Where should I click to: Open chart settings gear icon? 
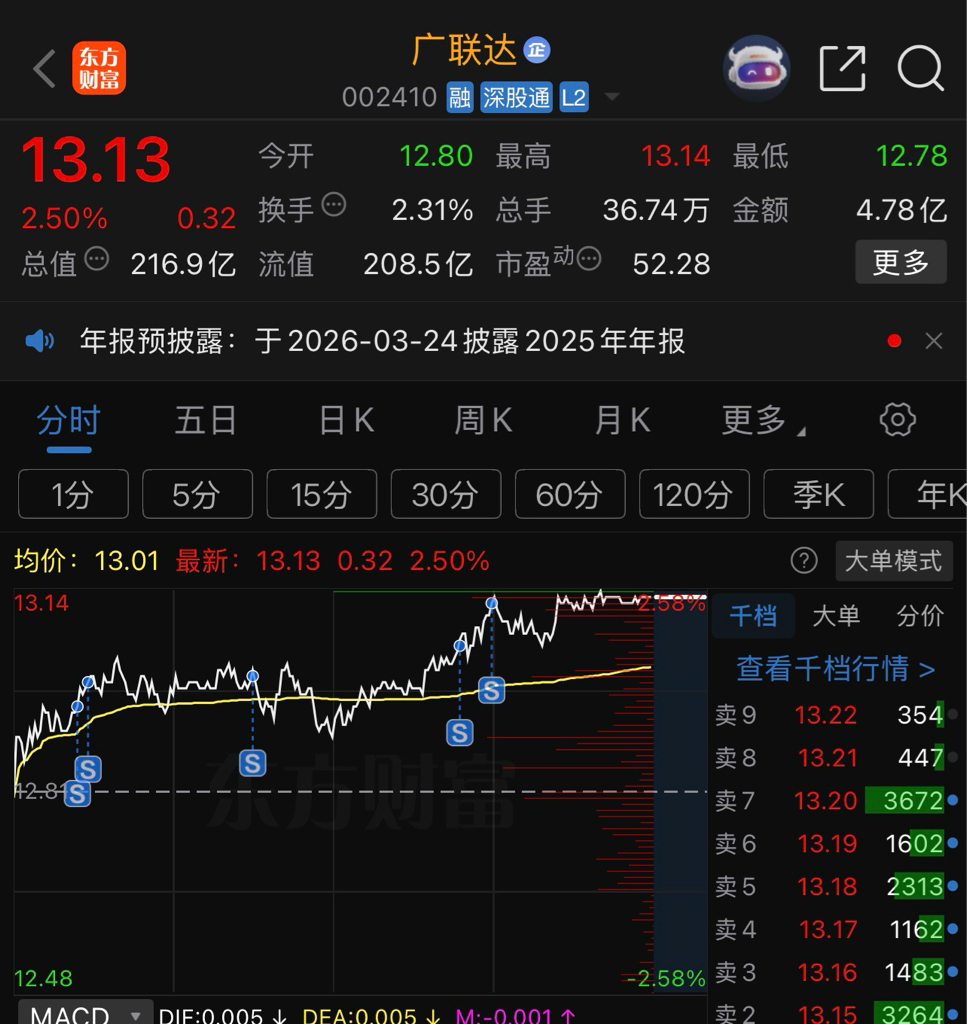(898, 419)
